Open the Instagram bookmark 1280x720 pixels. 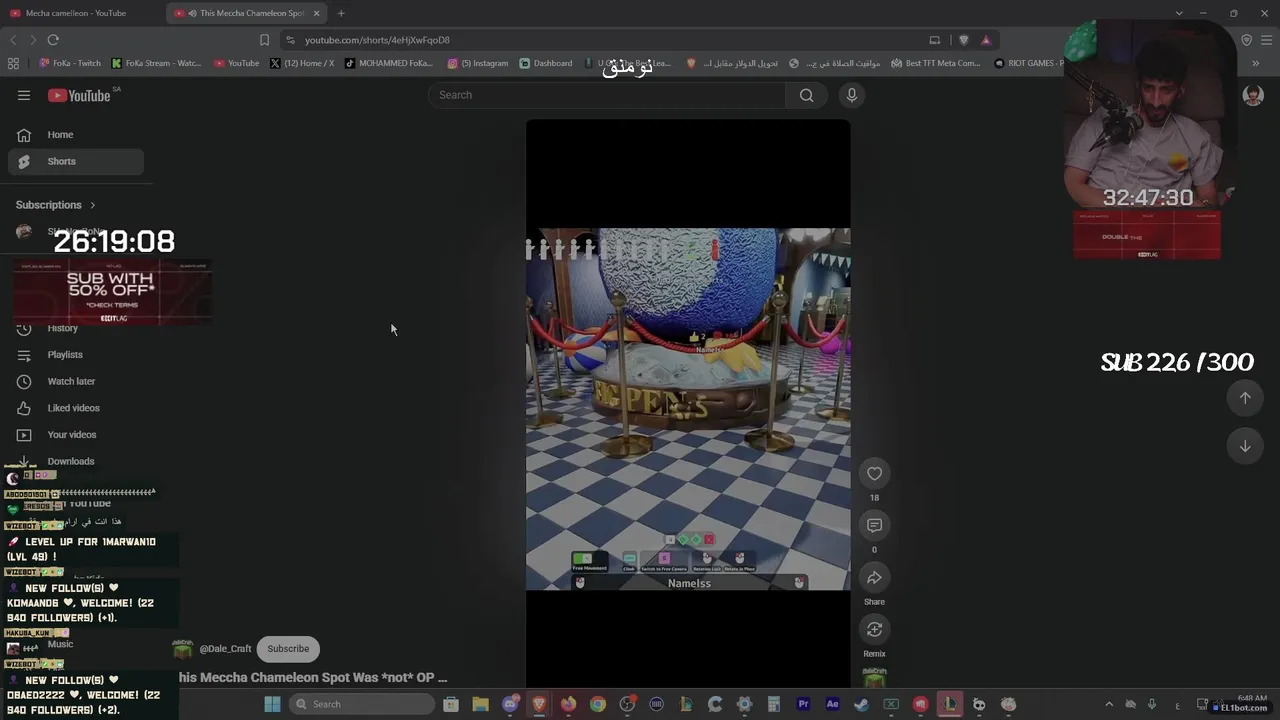pyautogui.click(x=478, y=63)
